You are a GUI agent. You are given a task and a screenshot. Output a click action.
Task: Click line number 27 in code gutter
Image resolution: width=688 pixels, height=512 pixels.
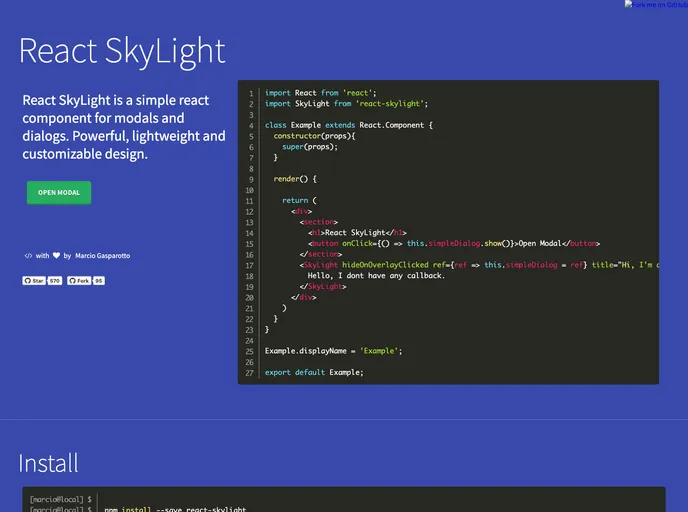[249, 373]
